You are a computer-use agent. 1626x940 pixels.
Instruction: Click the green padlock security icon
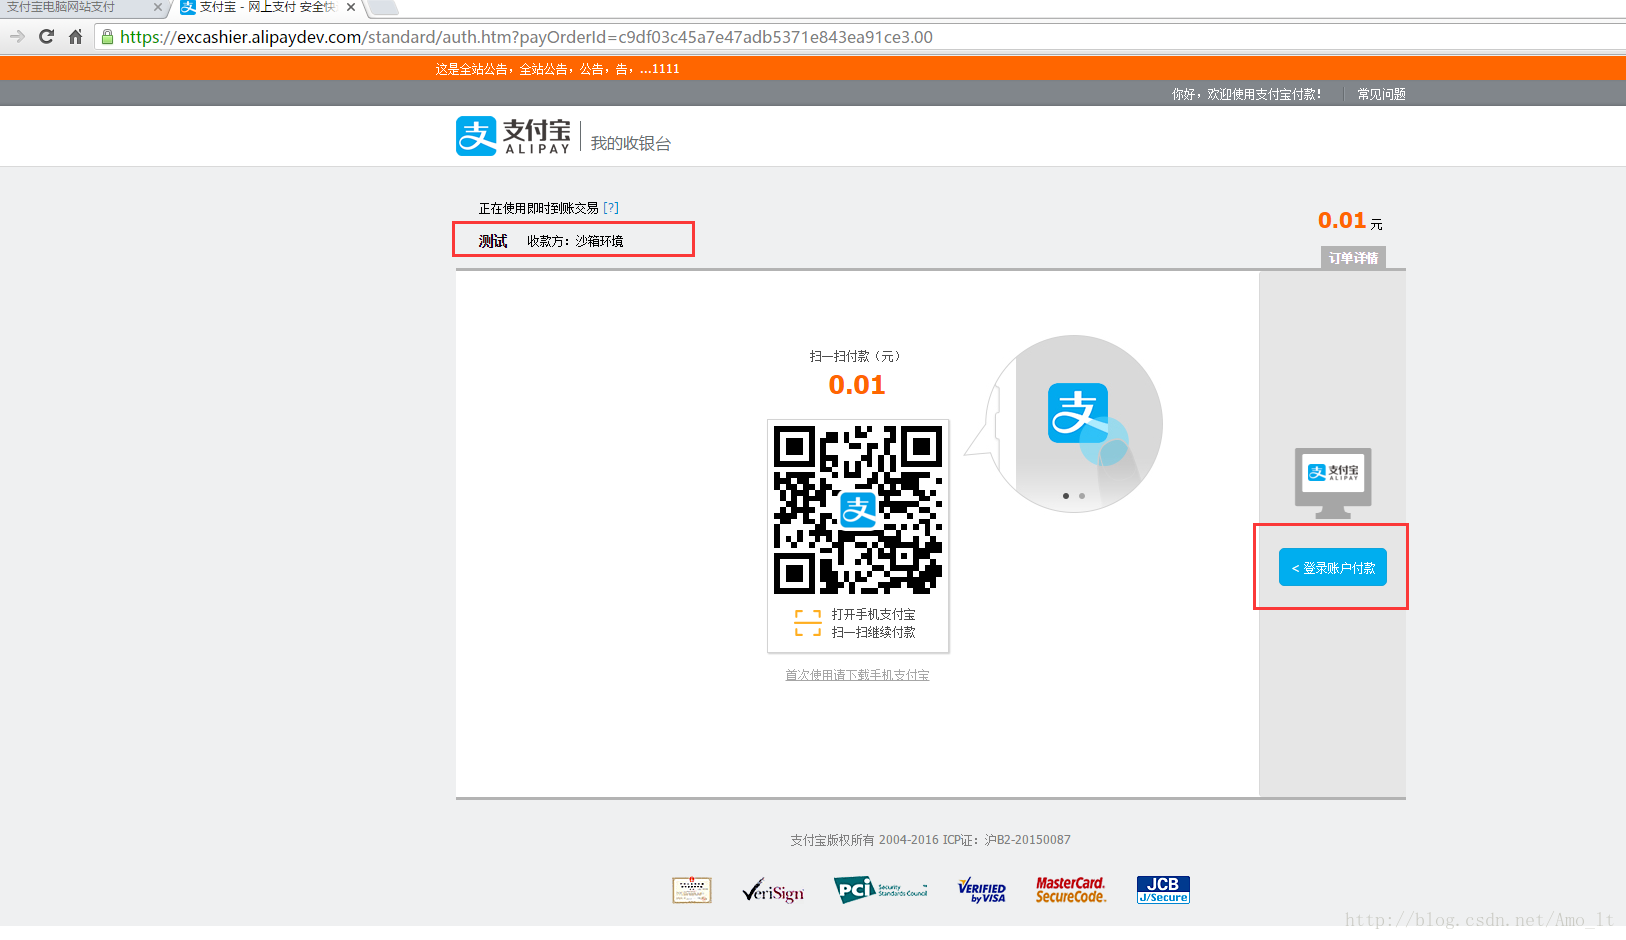(107, 37)
